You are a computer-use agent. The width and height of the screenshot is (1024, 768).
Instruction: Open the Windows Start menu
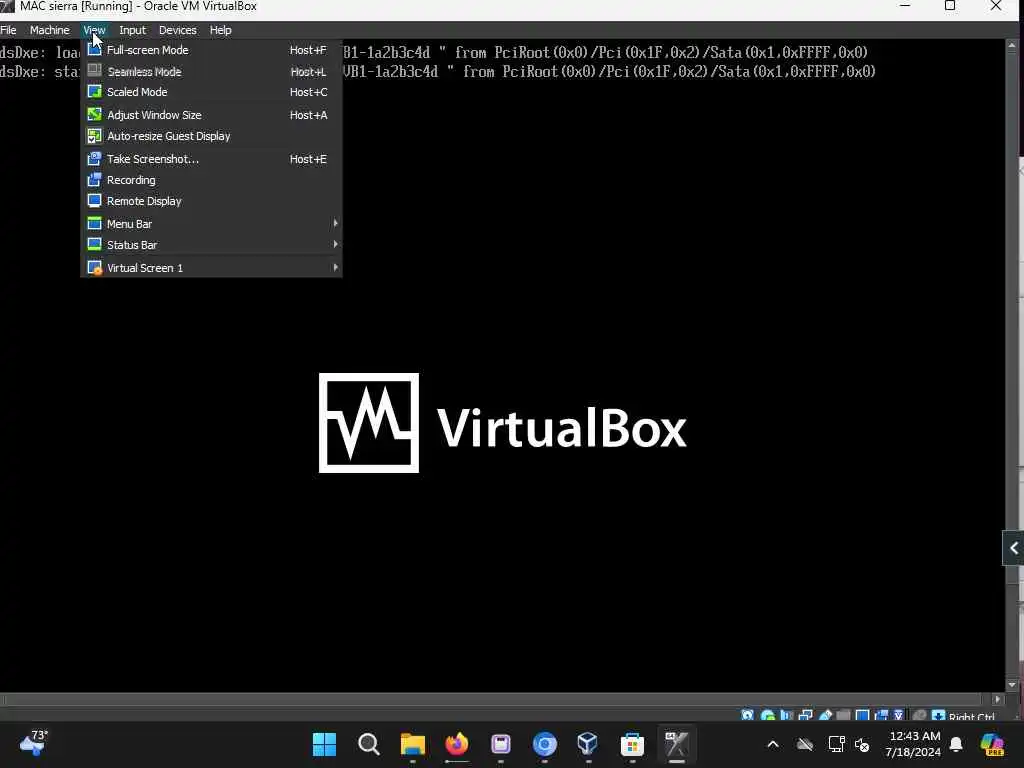(x=325, y=744)
